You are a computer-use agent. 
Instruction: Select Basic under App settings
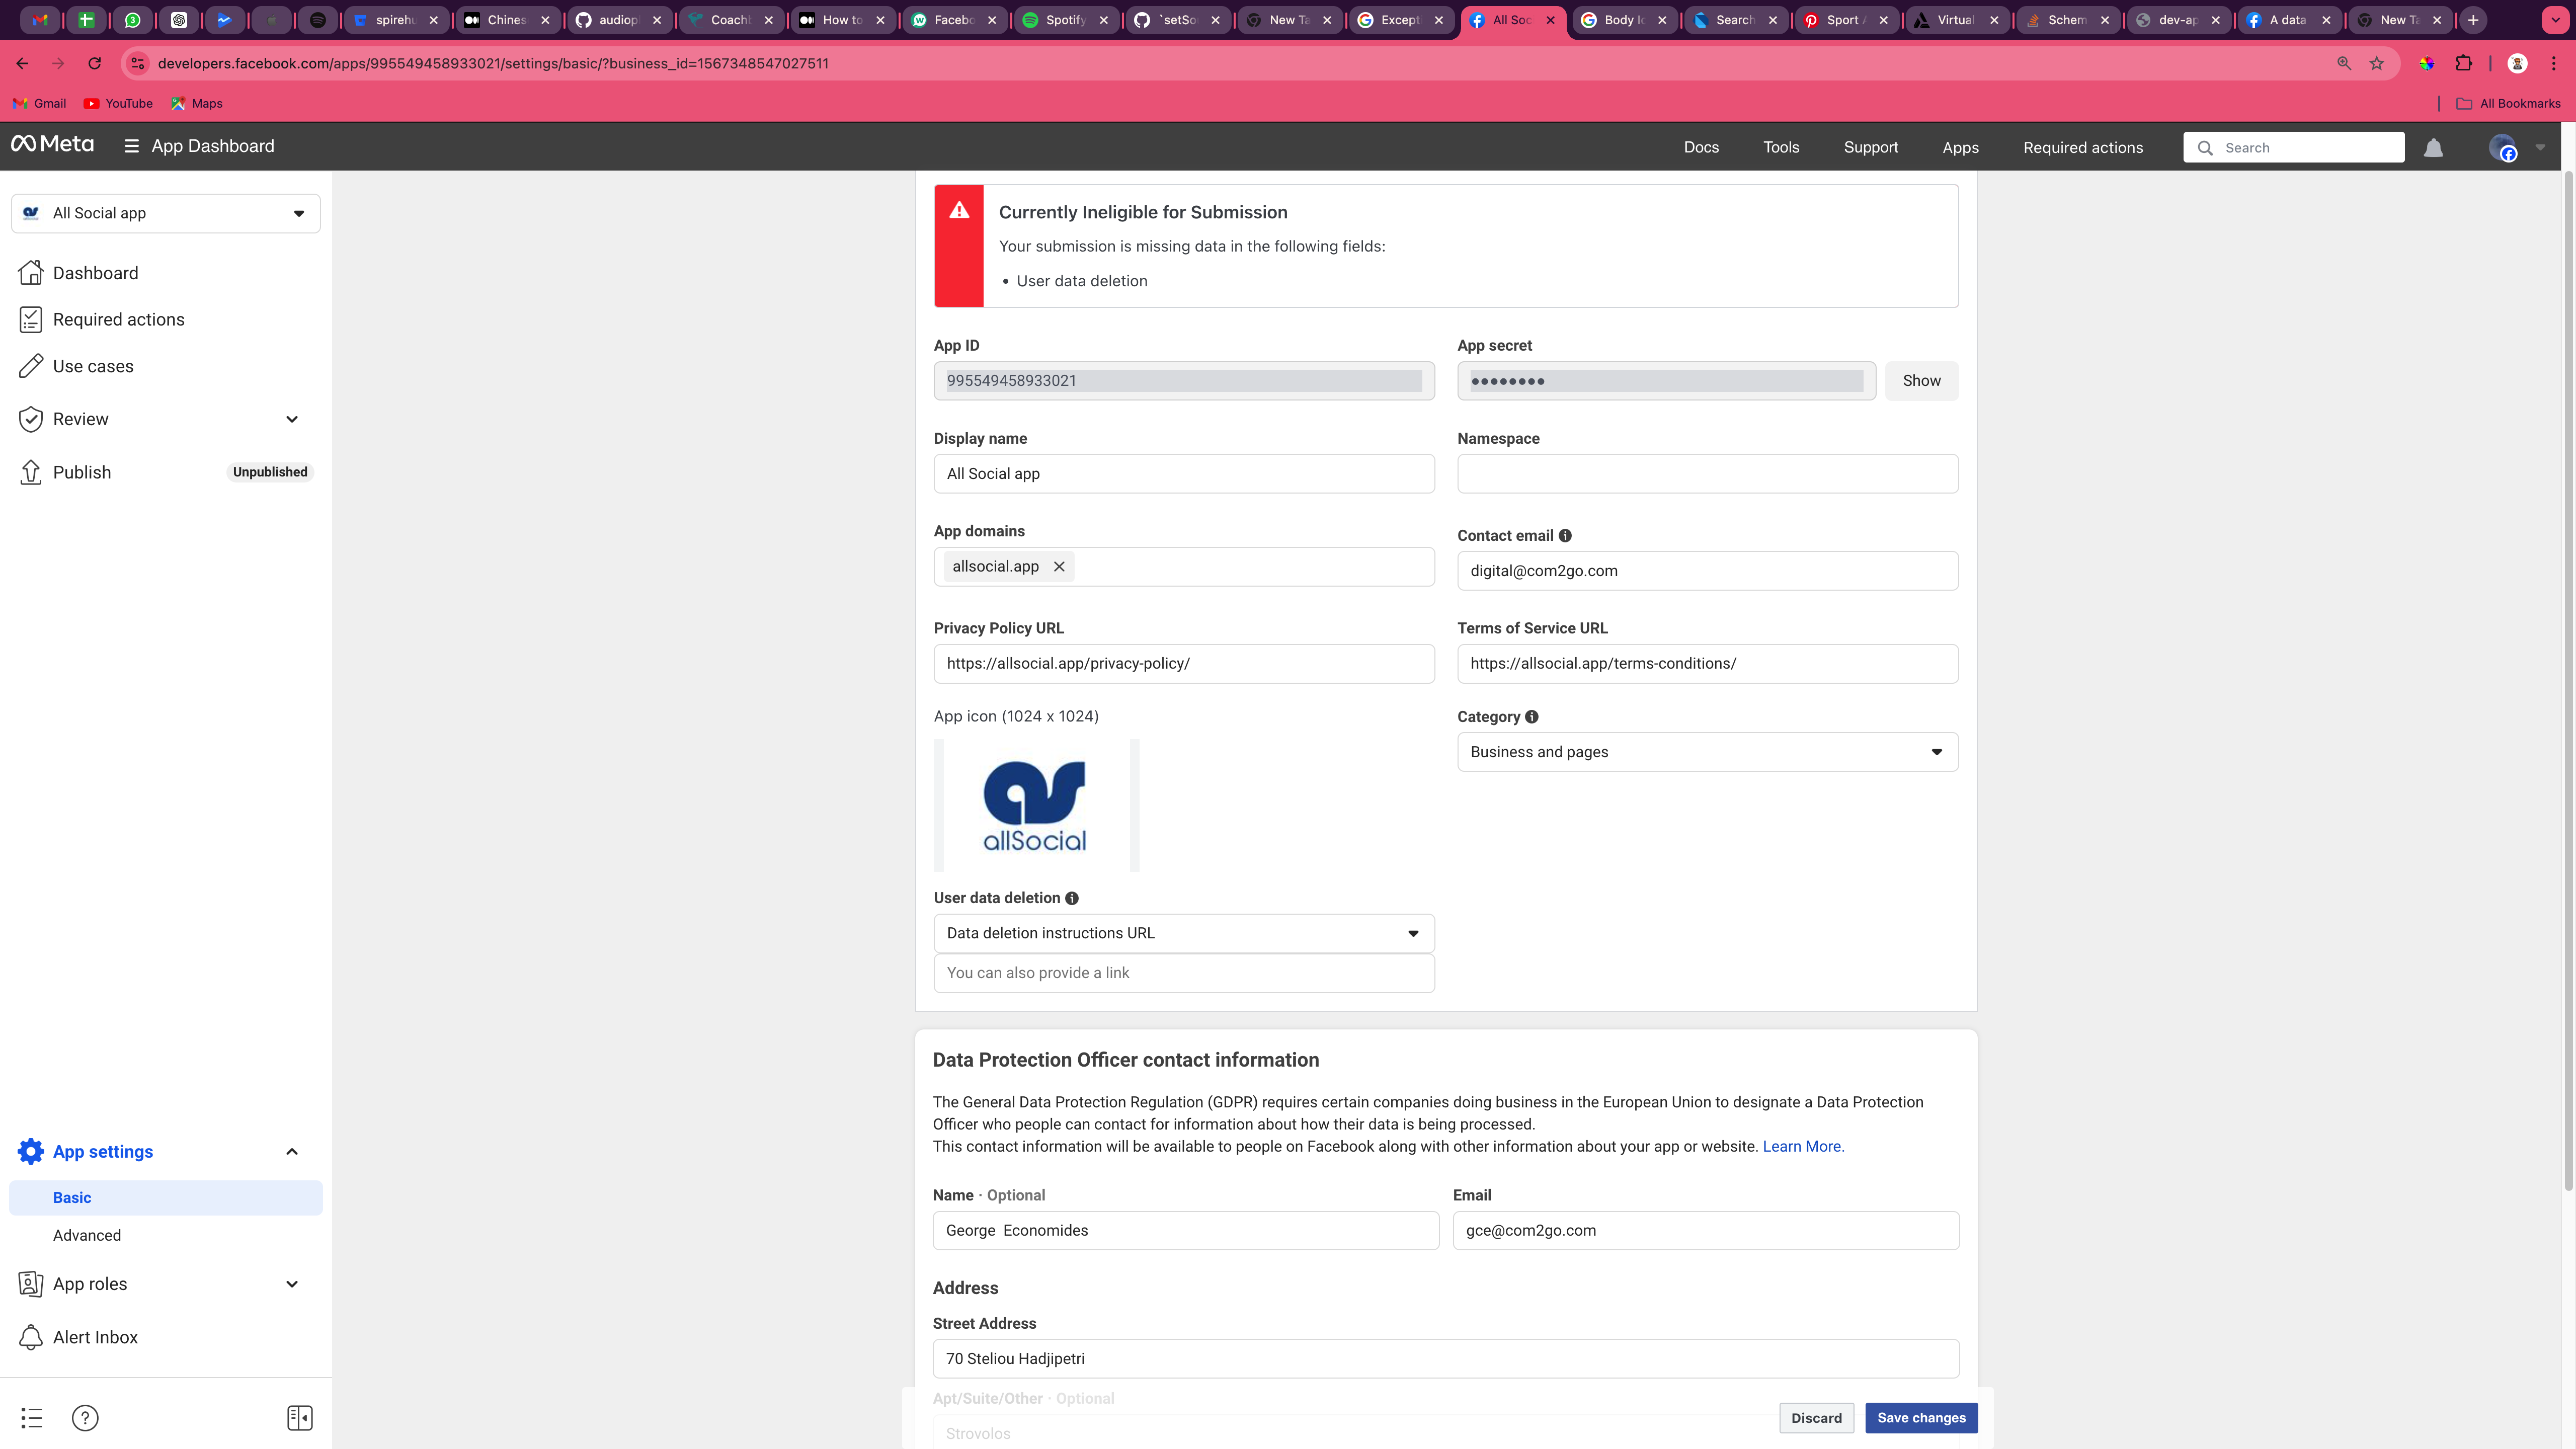click(x=166, y=1197)
